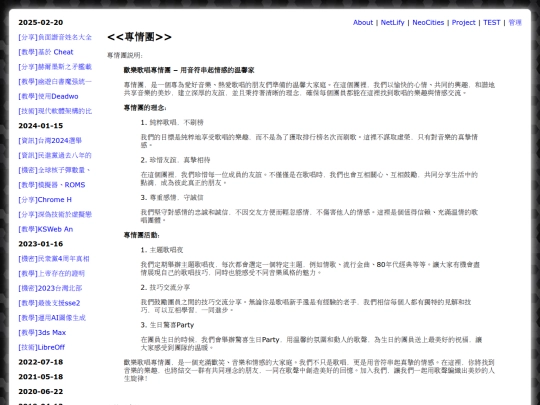Open the [教學] 上帝存在的證明 link
This screenshot has height=405, width=540.
(x=52, y=273)
